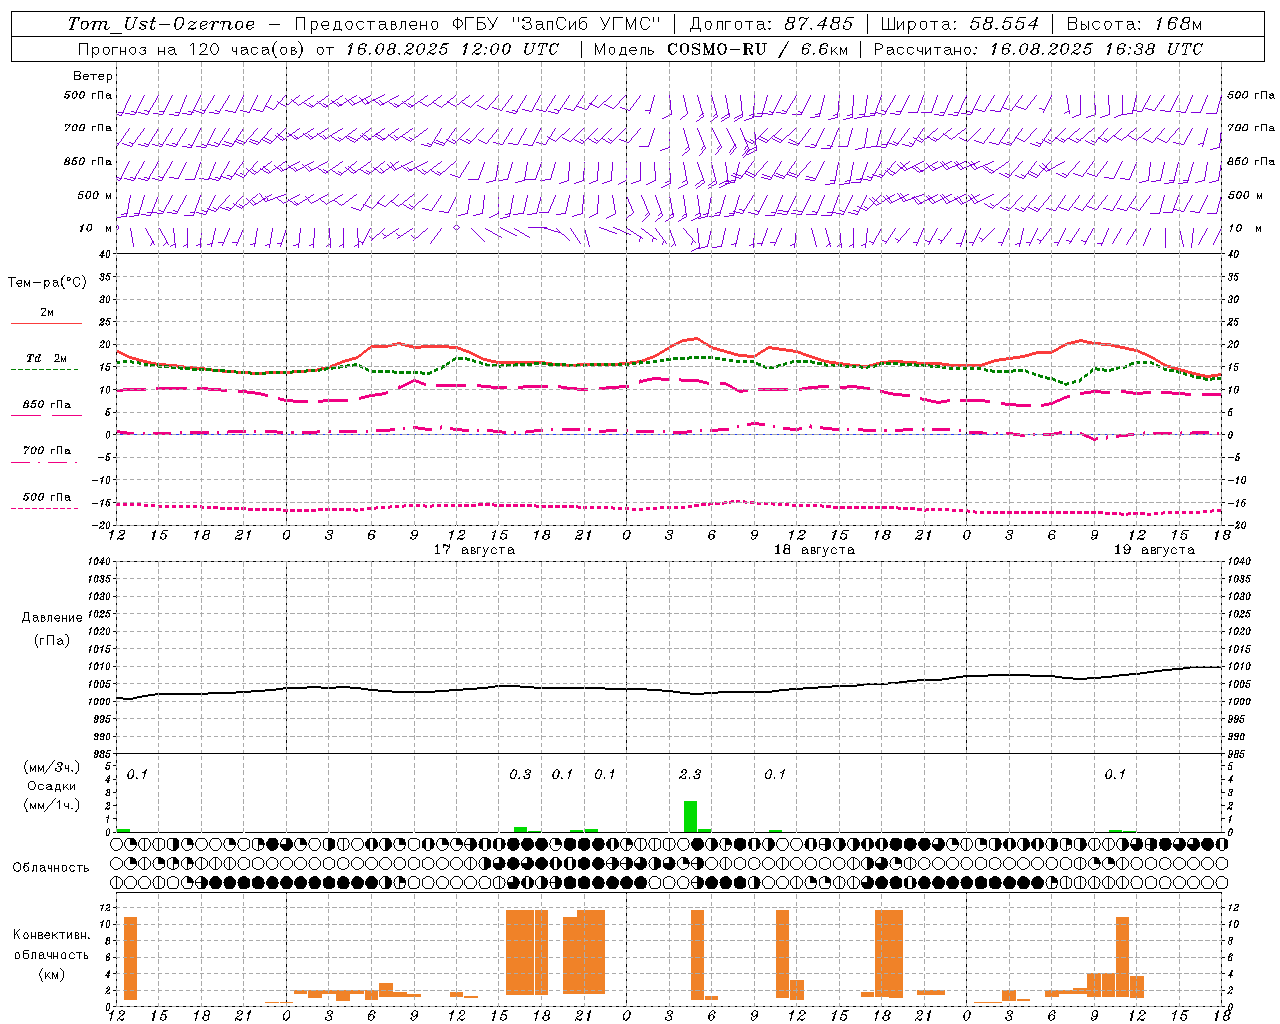
Task: Click the 19 августа date label
Action: (1154, 550)
